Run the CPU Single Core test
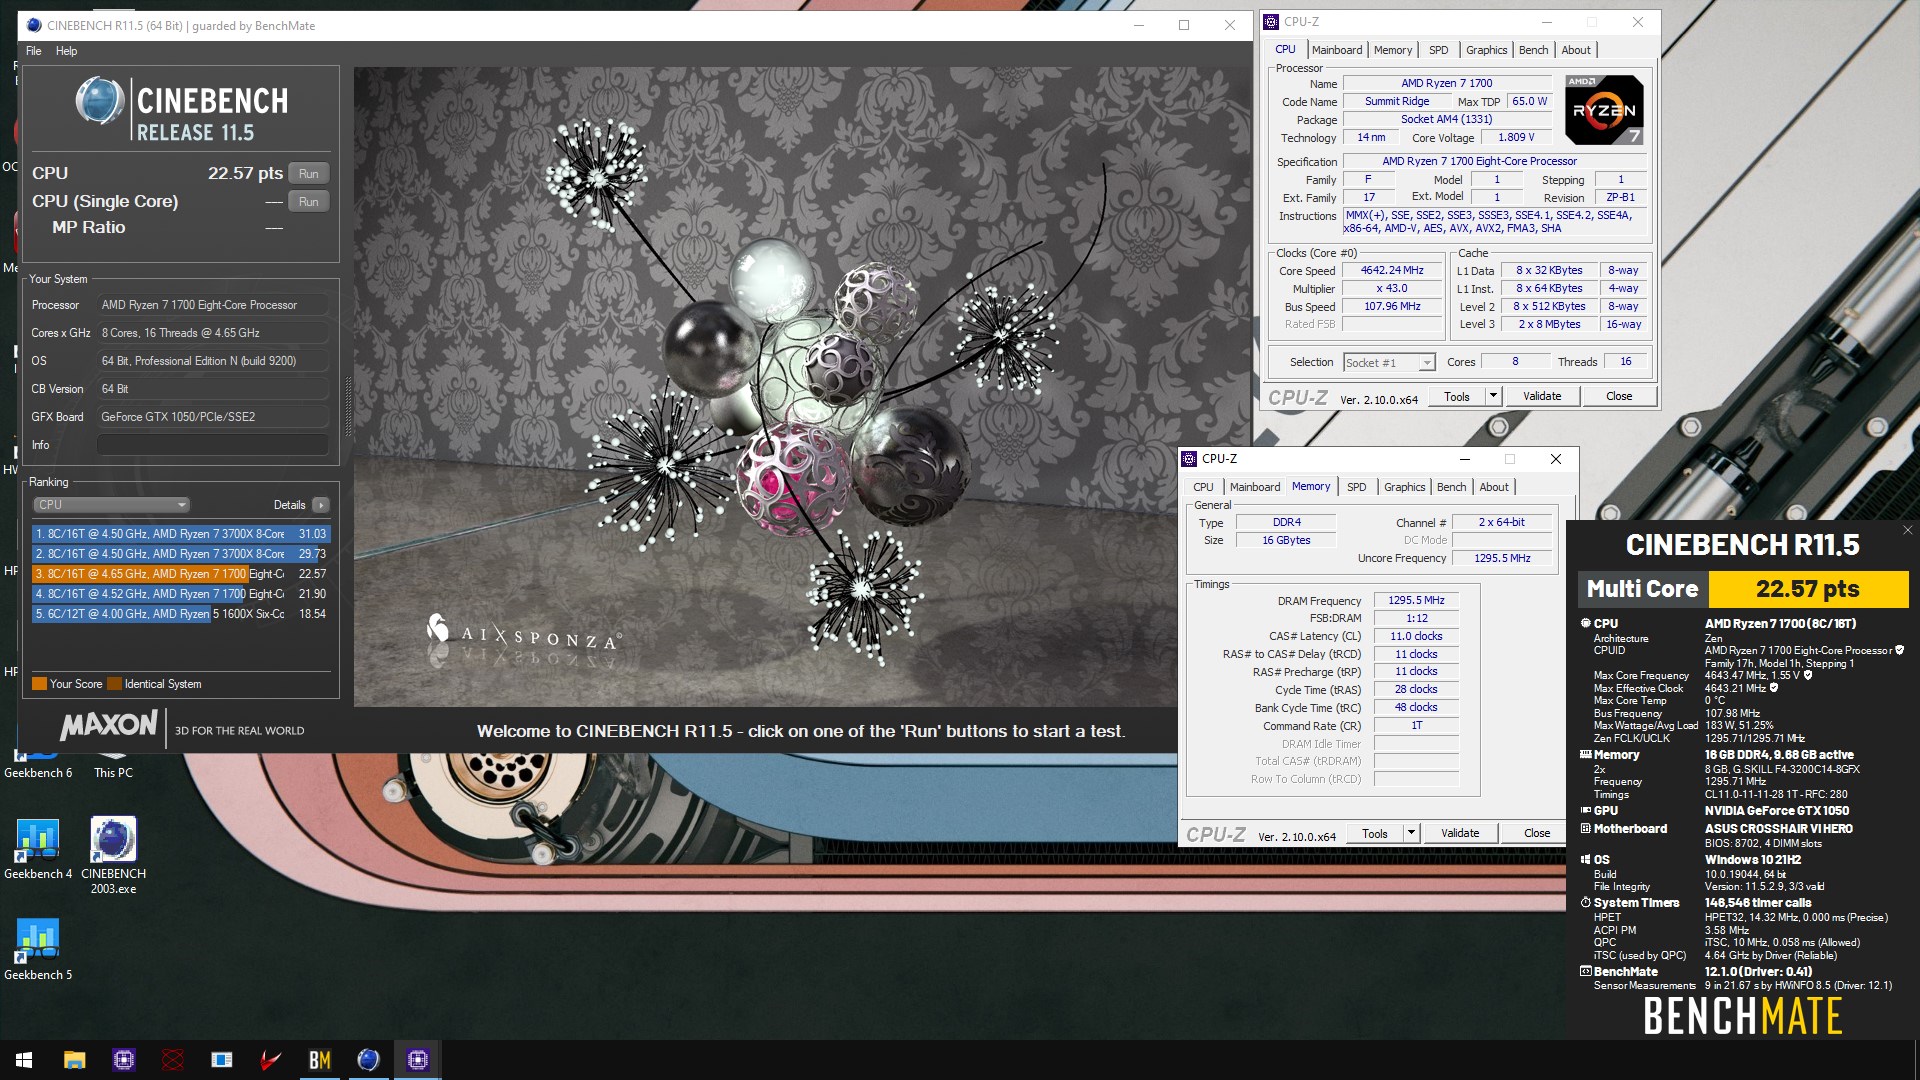The image size is (1920, 1080). point(308,202)
